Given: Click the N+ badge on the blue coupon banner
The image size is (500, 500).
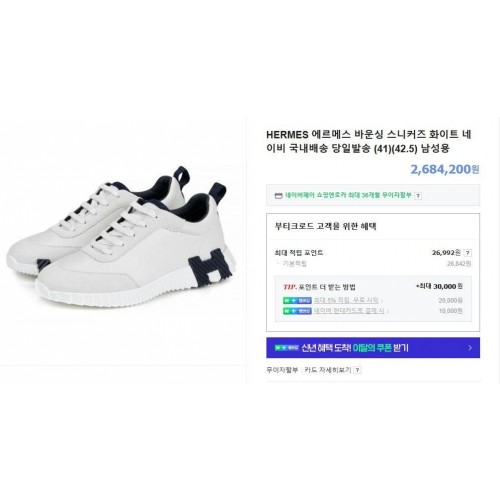Looking at the screenshot, I should coord(287,348).
